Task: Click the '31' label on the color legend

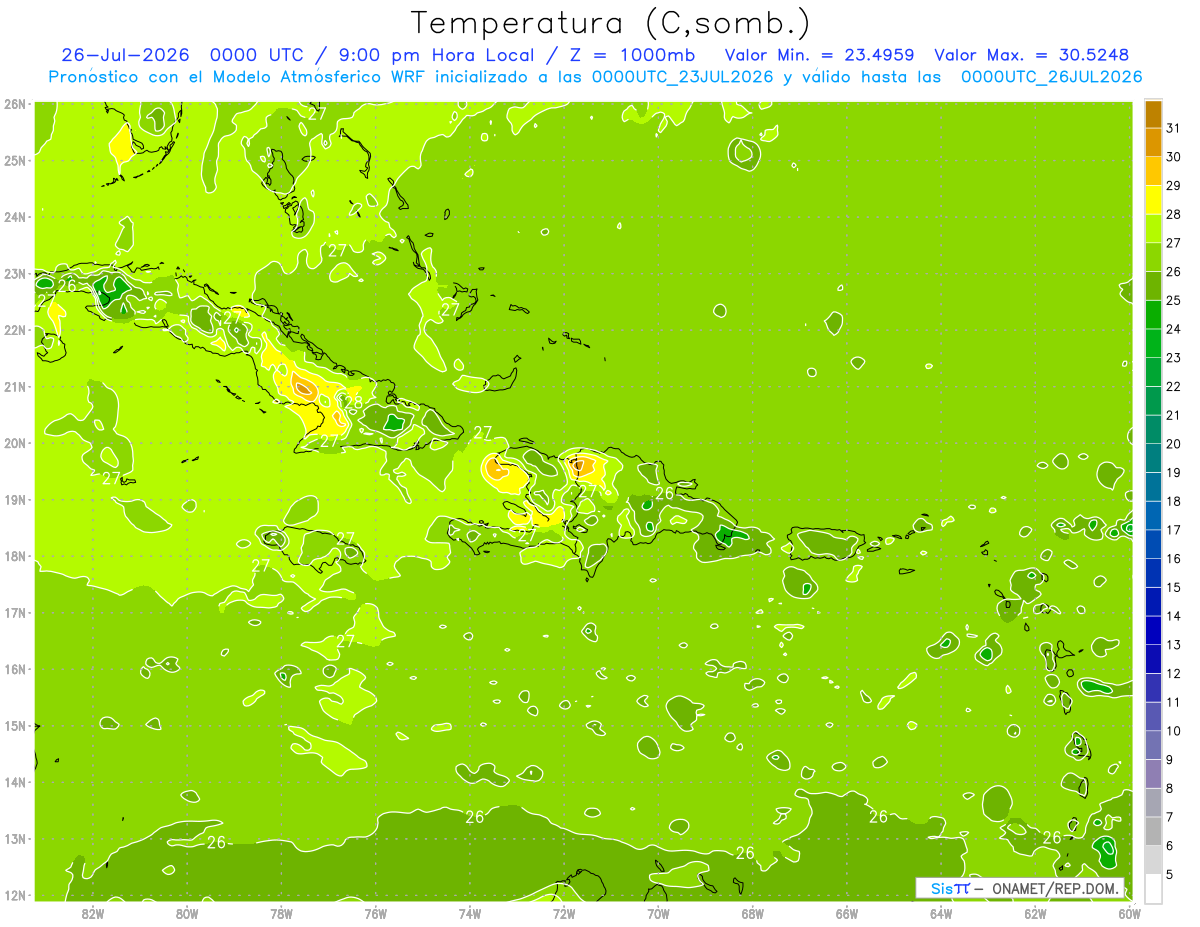Action: coord(1173,127)
